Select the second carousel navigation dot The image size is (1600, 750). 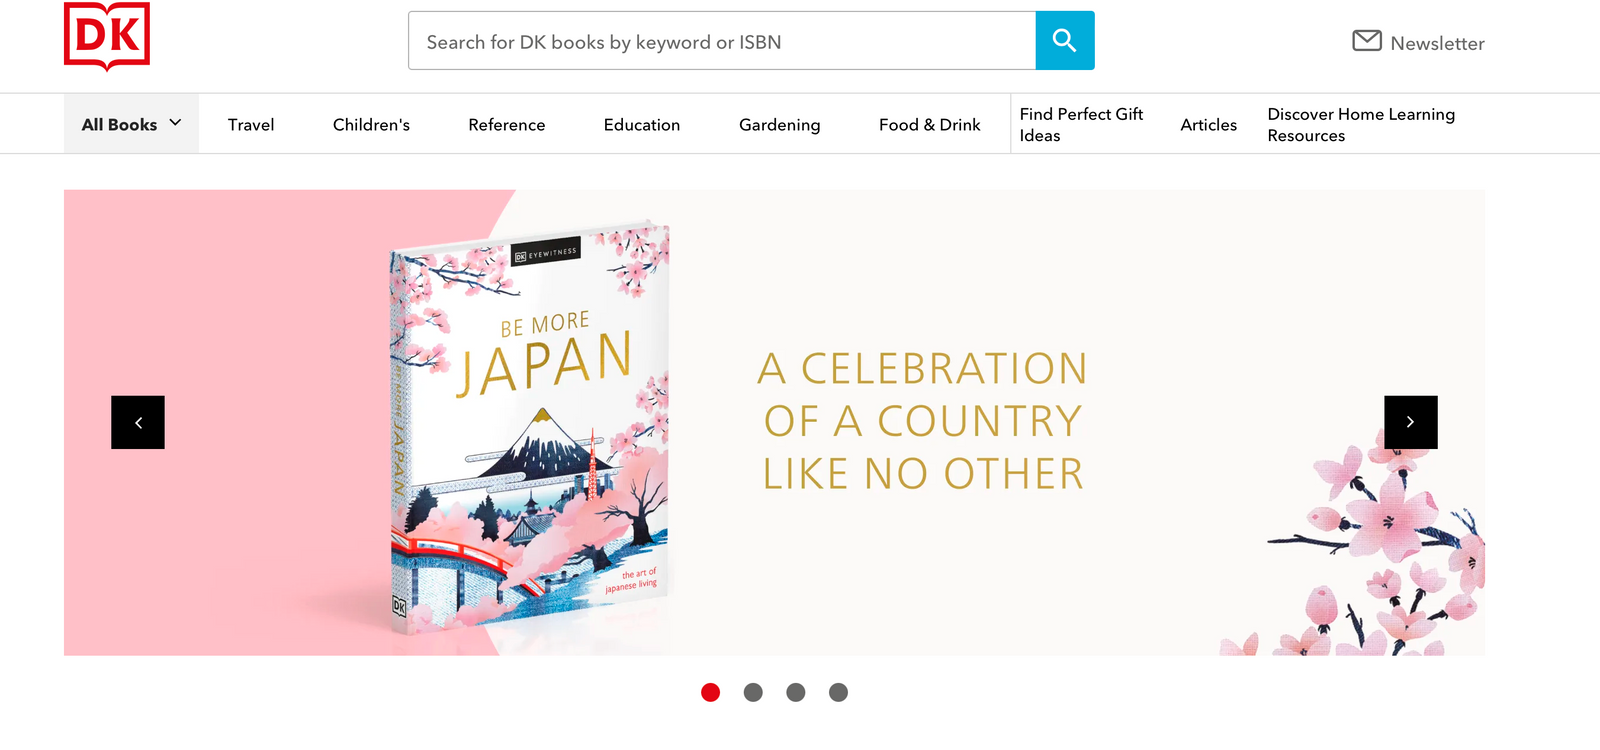tap(753, 692)
